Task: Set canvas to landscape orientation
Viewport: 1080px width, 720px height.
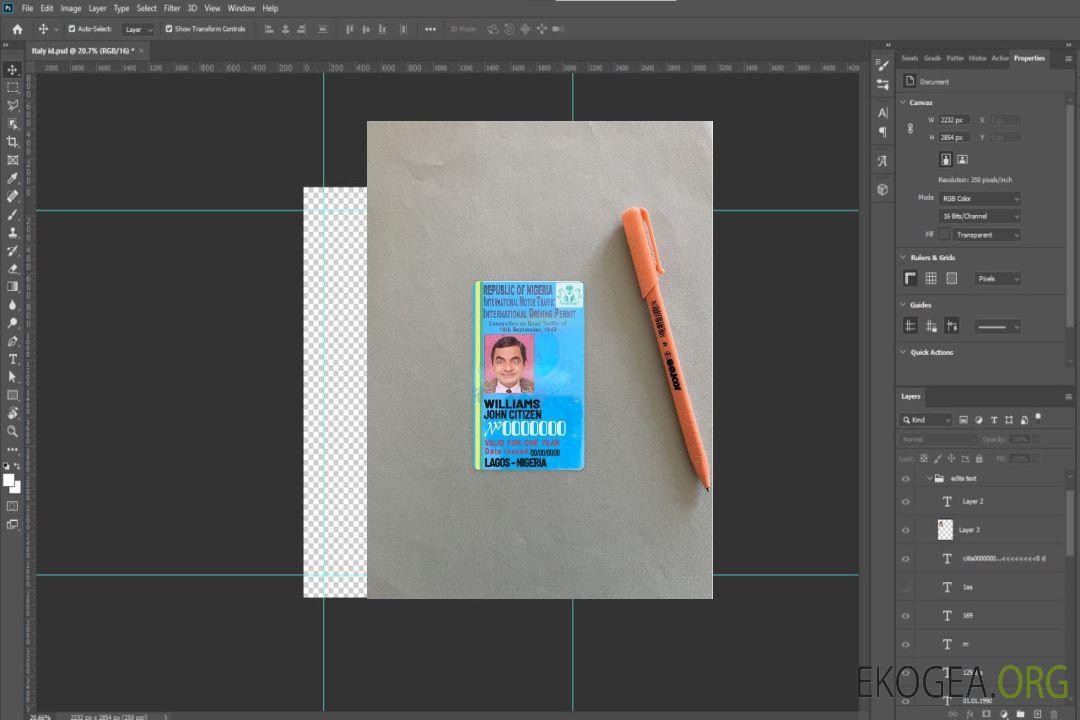Action: tap(962, 159)
